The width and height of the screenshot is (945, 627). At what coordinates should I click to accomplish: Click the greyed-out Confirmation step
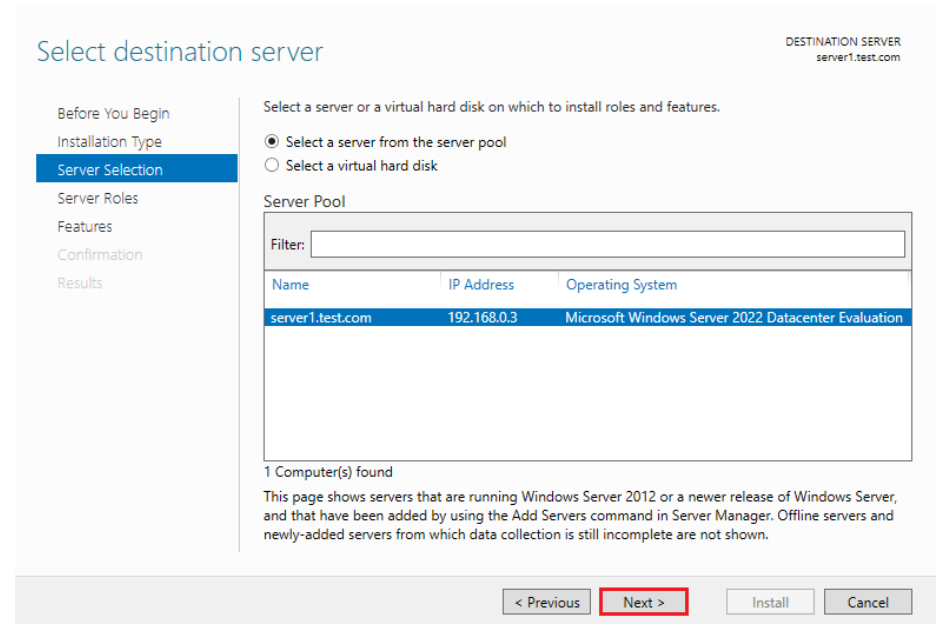point(100,255)
